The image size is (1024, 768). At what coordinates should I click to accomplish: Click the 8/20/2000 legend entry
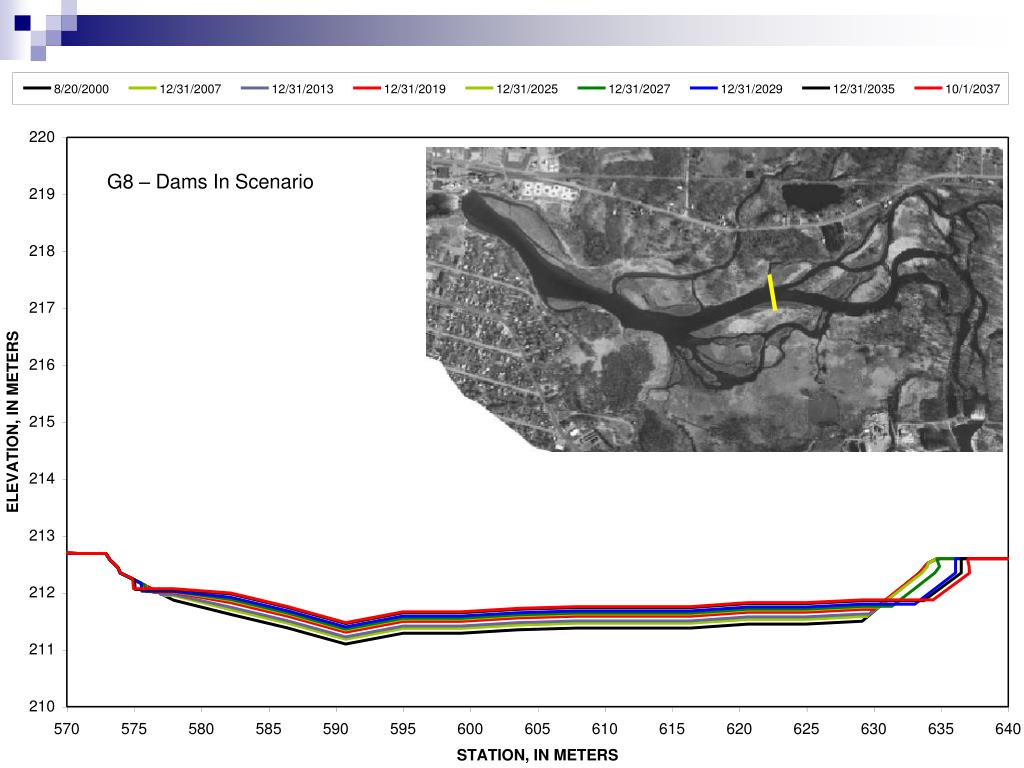pyautogui.click(x=66, y=89)
